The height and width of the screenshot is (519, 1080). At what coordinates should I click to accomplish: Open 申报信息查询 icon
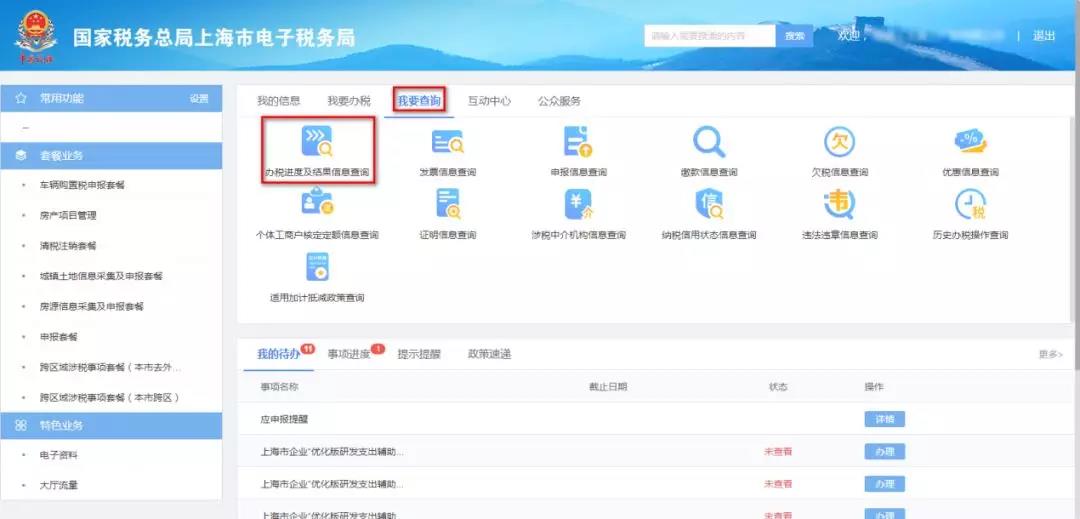(x=578, y=143)
